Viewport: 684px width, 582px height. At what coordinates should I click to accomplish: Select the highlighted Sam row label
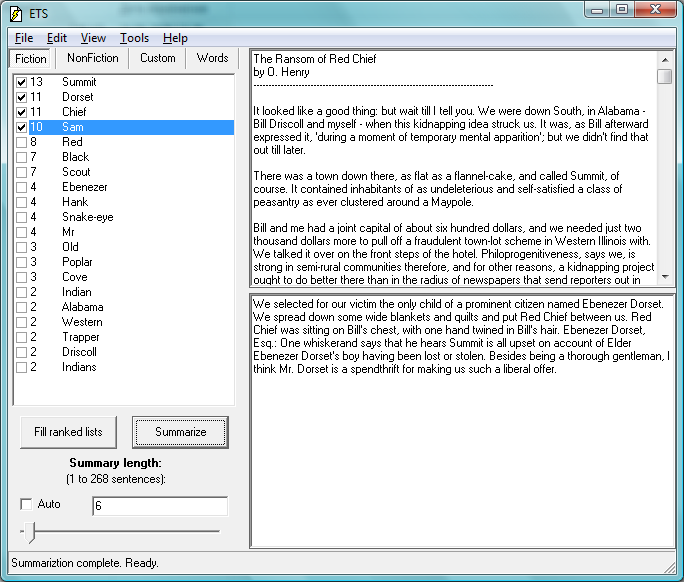point(72,127)
